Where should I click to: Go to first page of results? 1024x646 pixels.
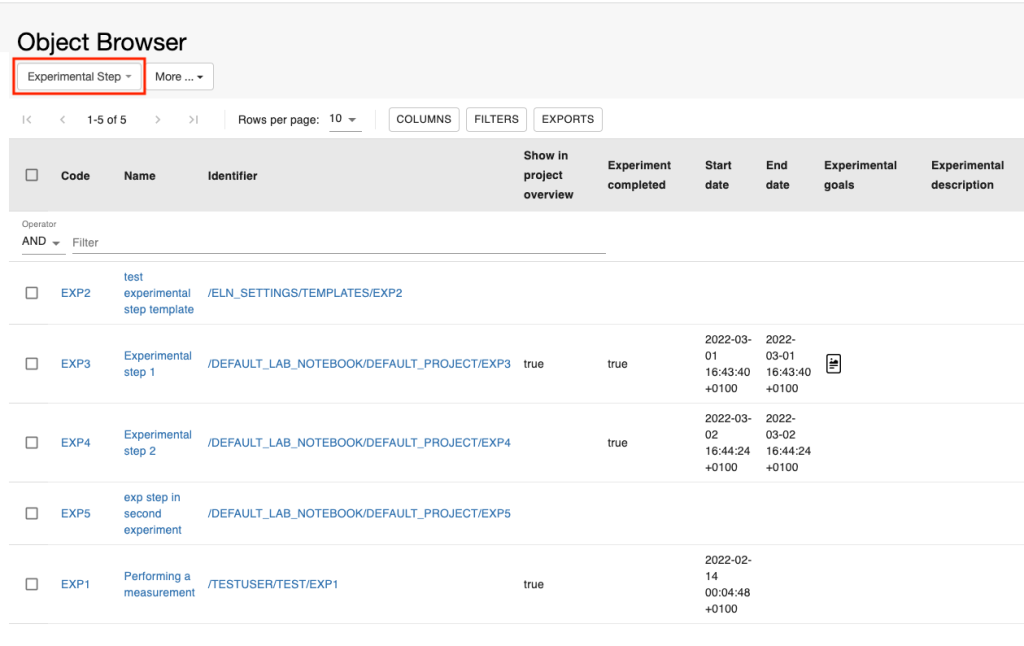[27, 120]
